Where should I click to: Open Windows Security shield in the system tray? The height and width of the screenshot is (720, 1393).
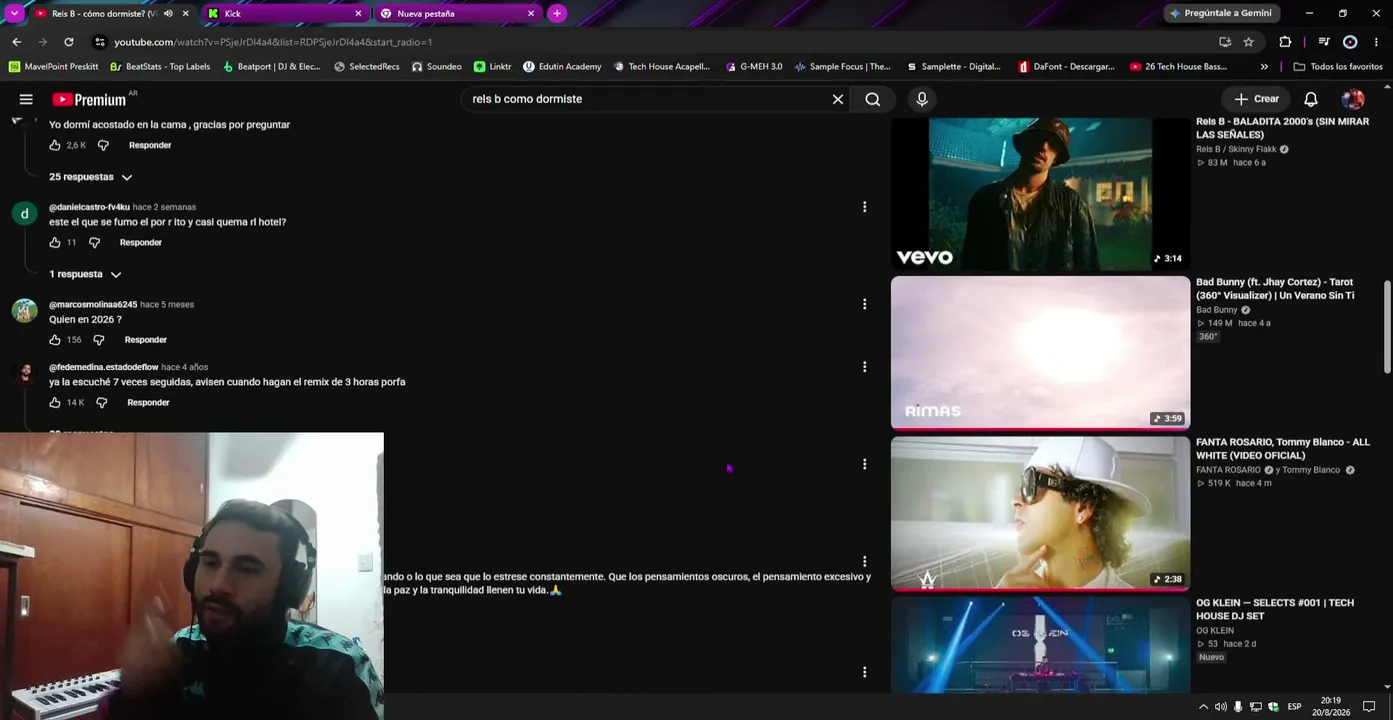(x=1273, y=707)
